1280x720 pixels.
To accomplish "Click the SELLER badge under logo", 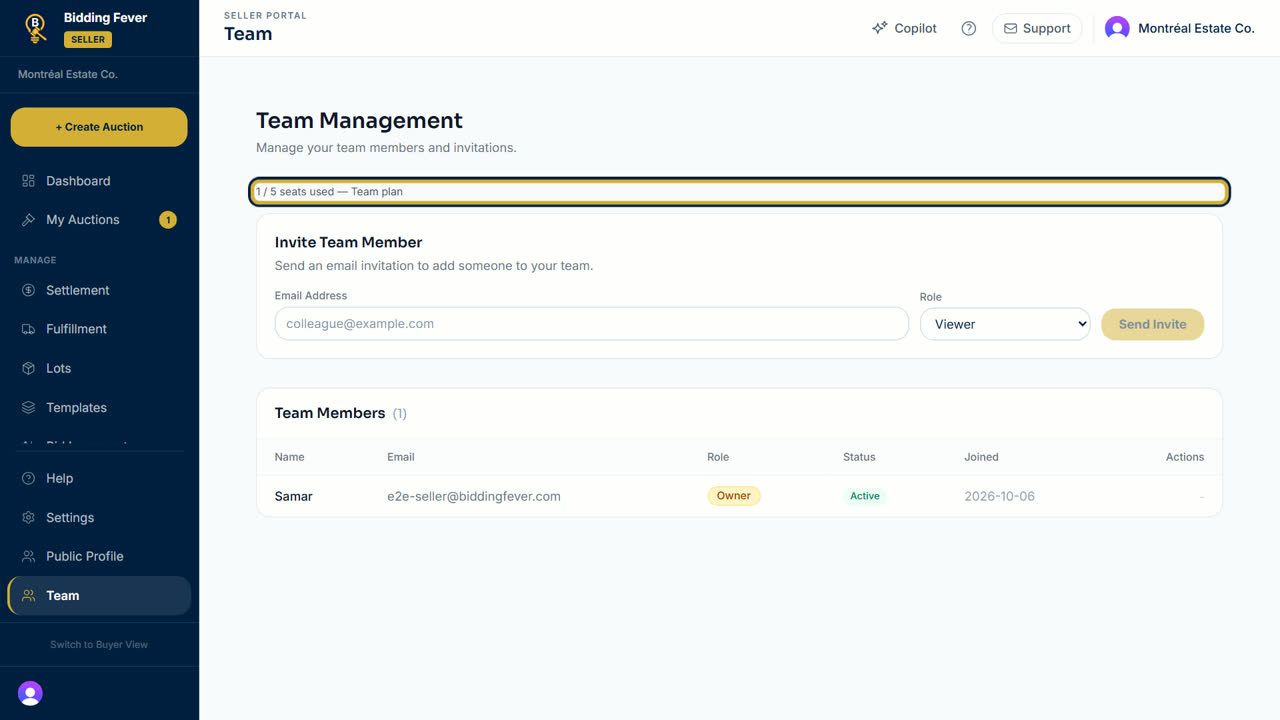I will [x=88, y=40].
